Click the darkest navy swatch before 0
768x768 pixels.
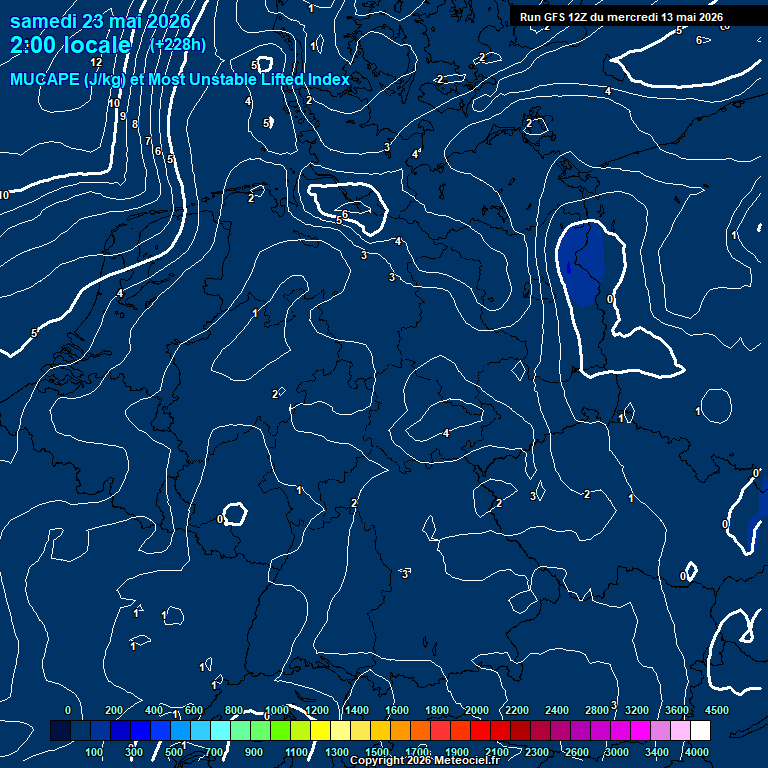[x=60, y=730]
